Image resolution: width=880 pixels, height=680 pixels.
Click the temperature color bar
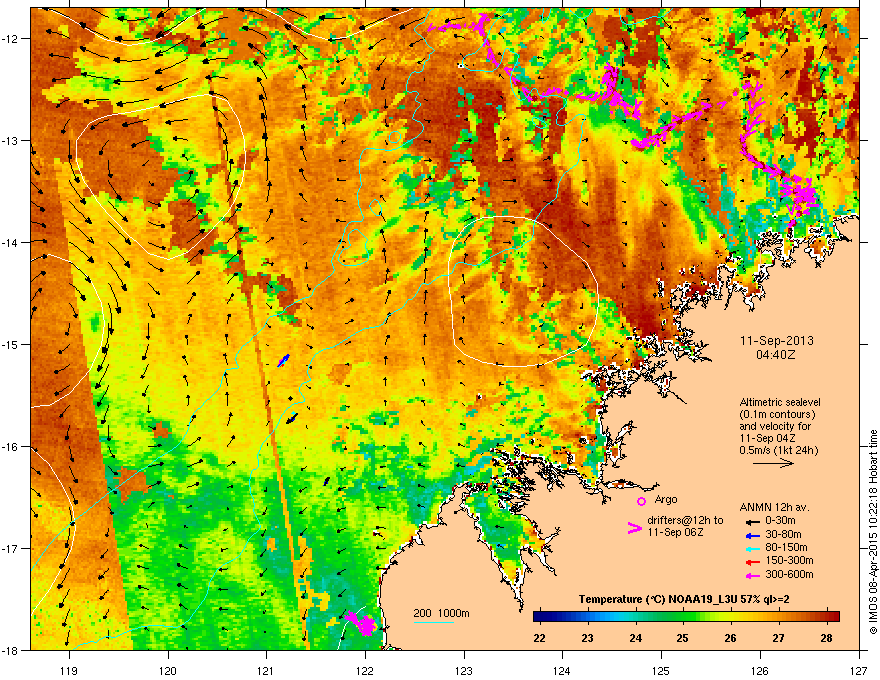click(686, 617)
